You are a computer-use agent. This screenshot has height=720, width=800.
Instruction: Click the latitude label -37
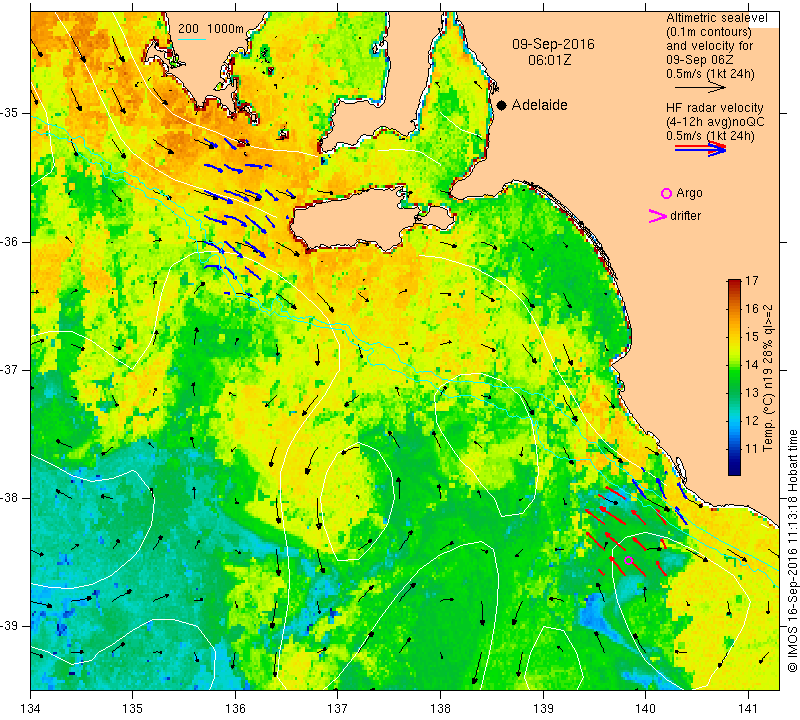pos(10,369)
